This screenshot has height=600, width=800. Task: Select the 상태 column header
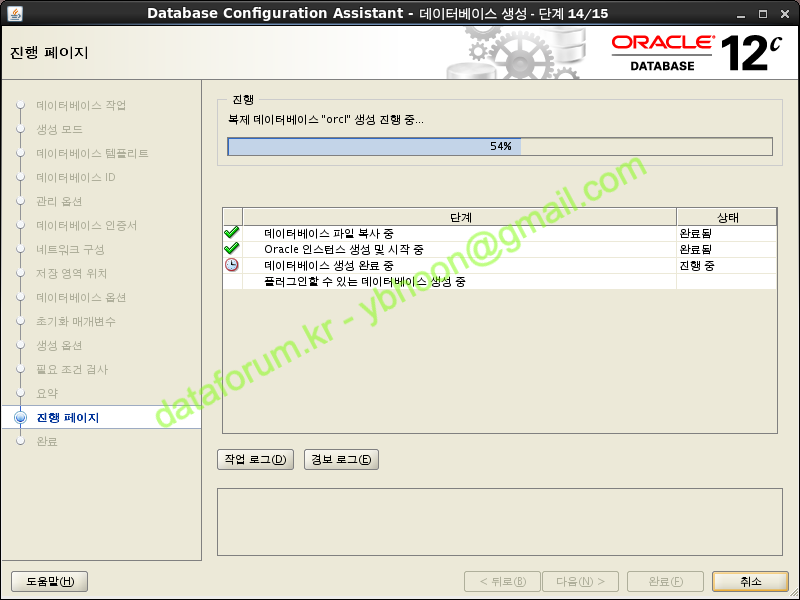pos(727,217)
